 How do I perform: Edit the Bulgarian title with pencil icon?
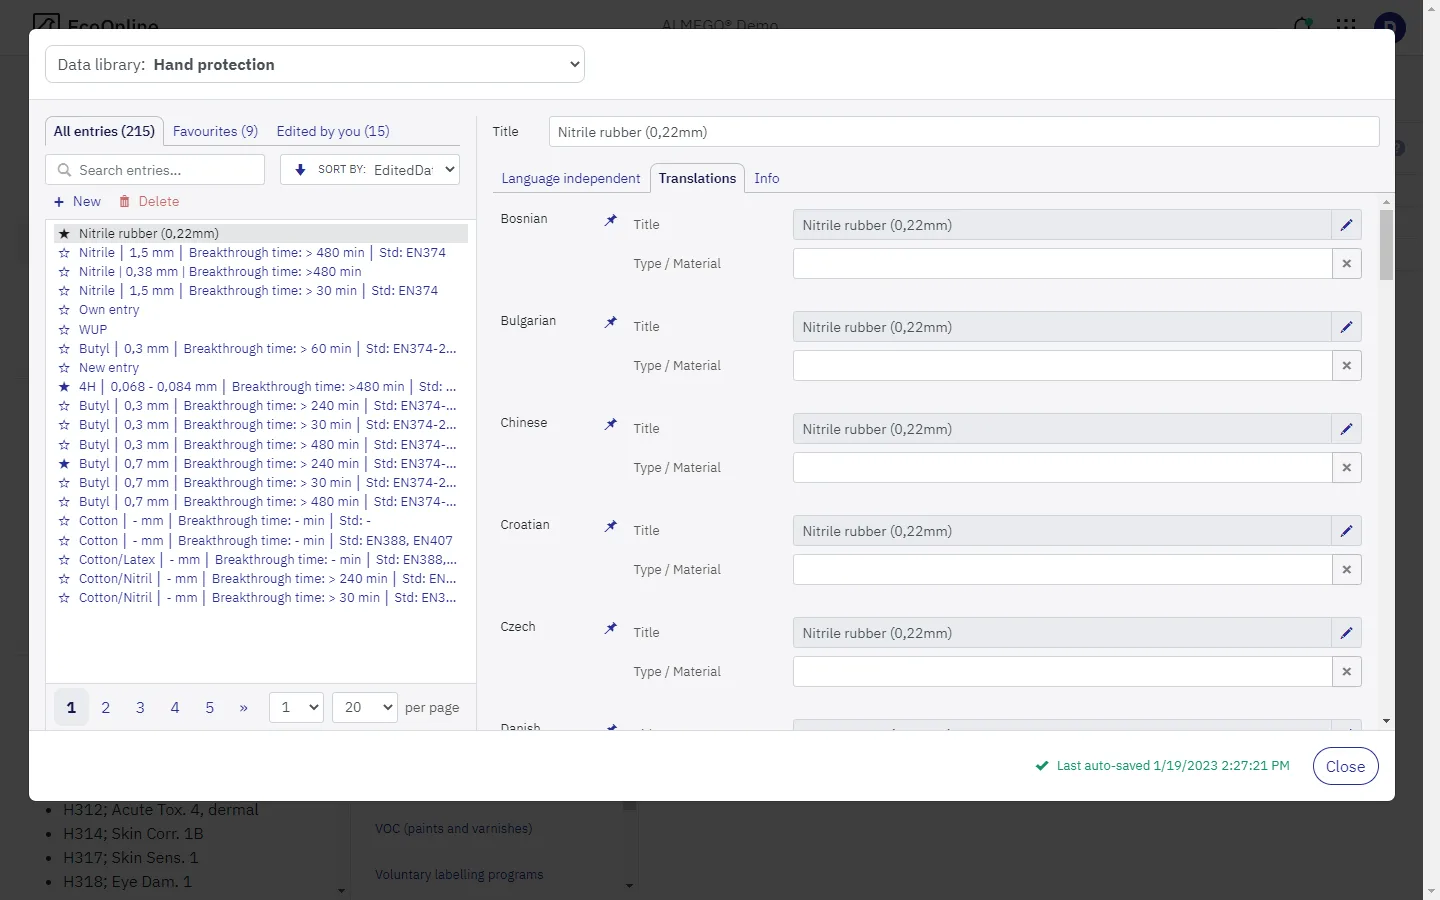click(1347, 327)
